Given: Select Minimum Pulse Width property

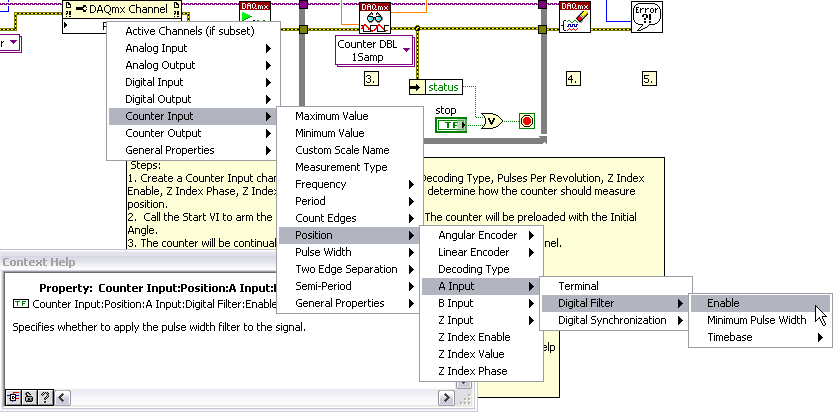Looking at the screenshot, I should [x=760, y=320].
